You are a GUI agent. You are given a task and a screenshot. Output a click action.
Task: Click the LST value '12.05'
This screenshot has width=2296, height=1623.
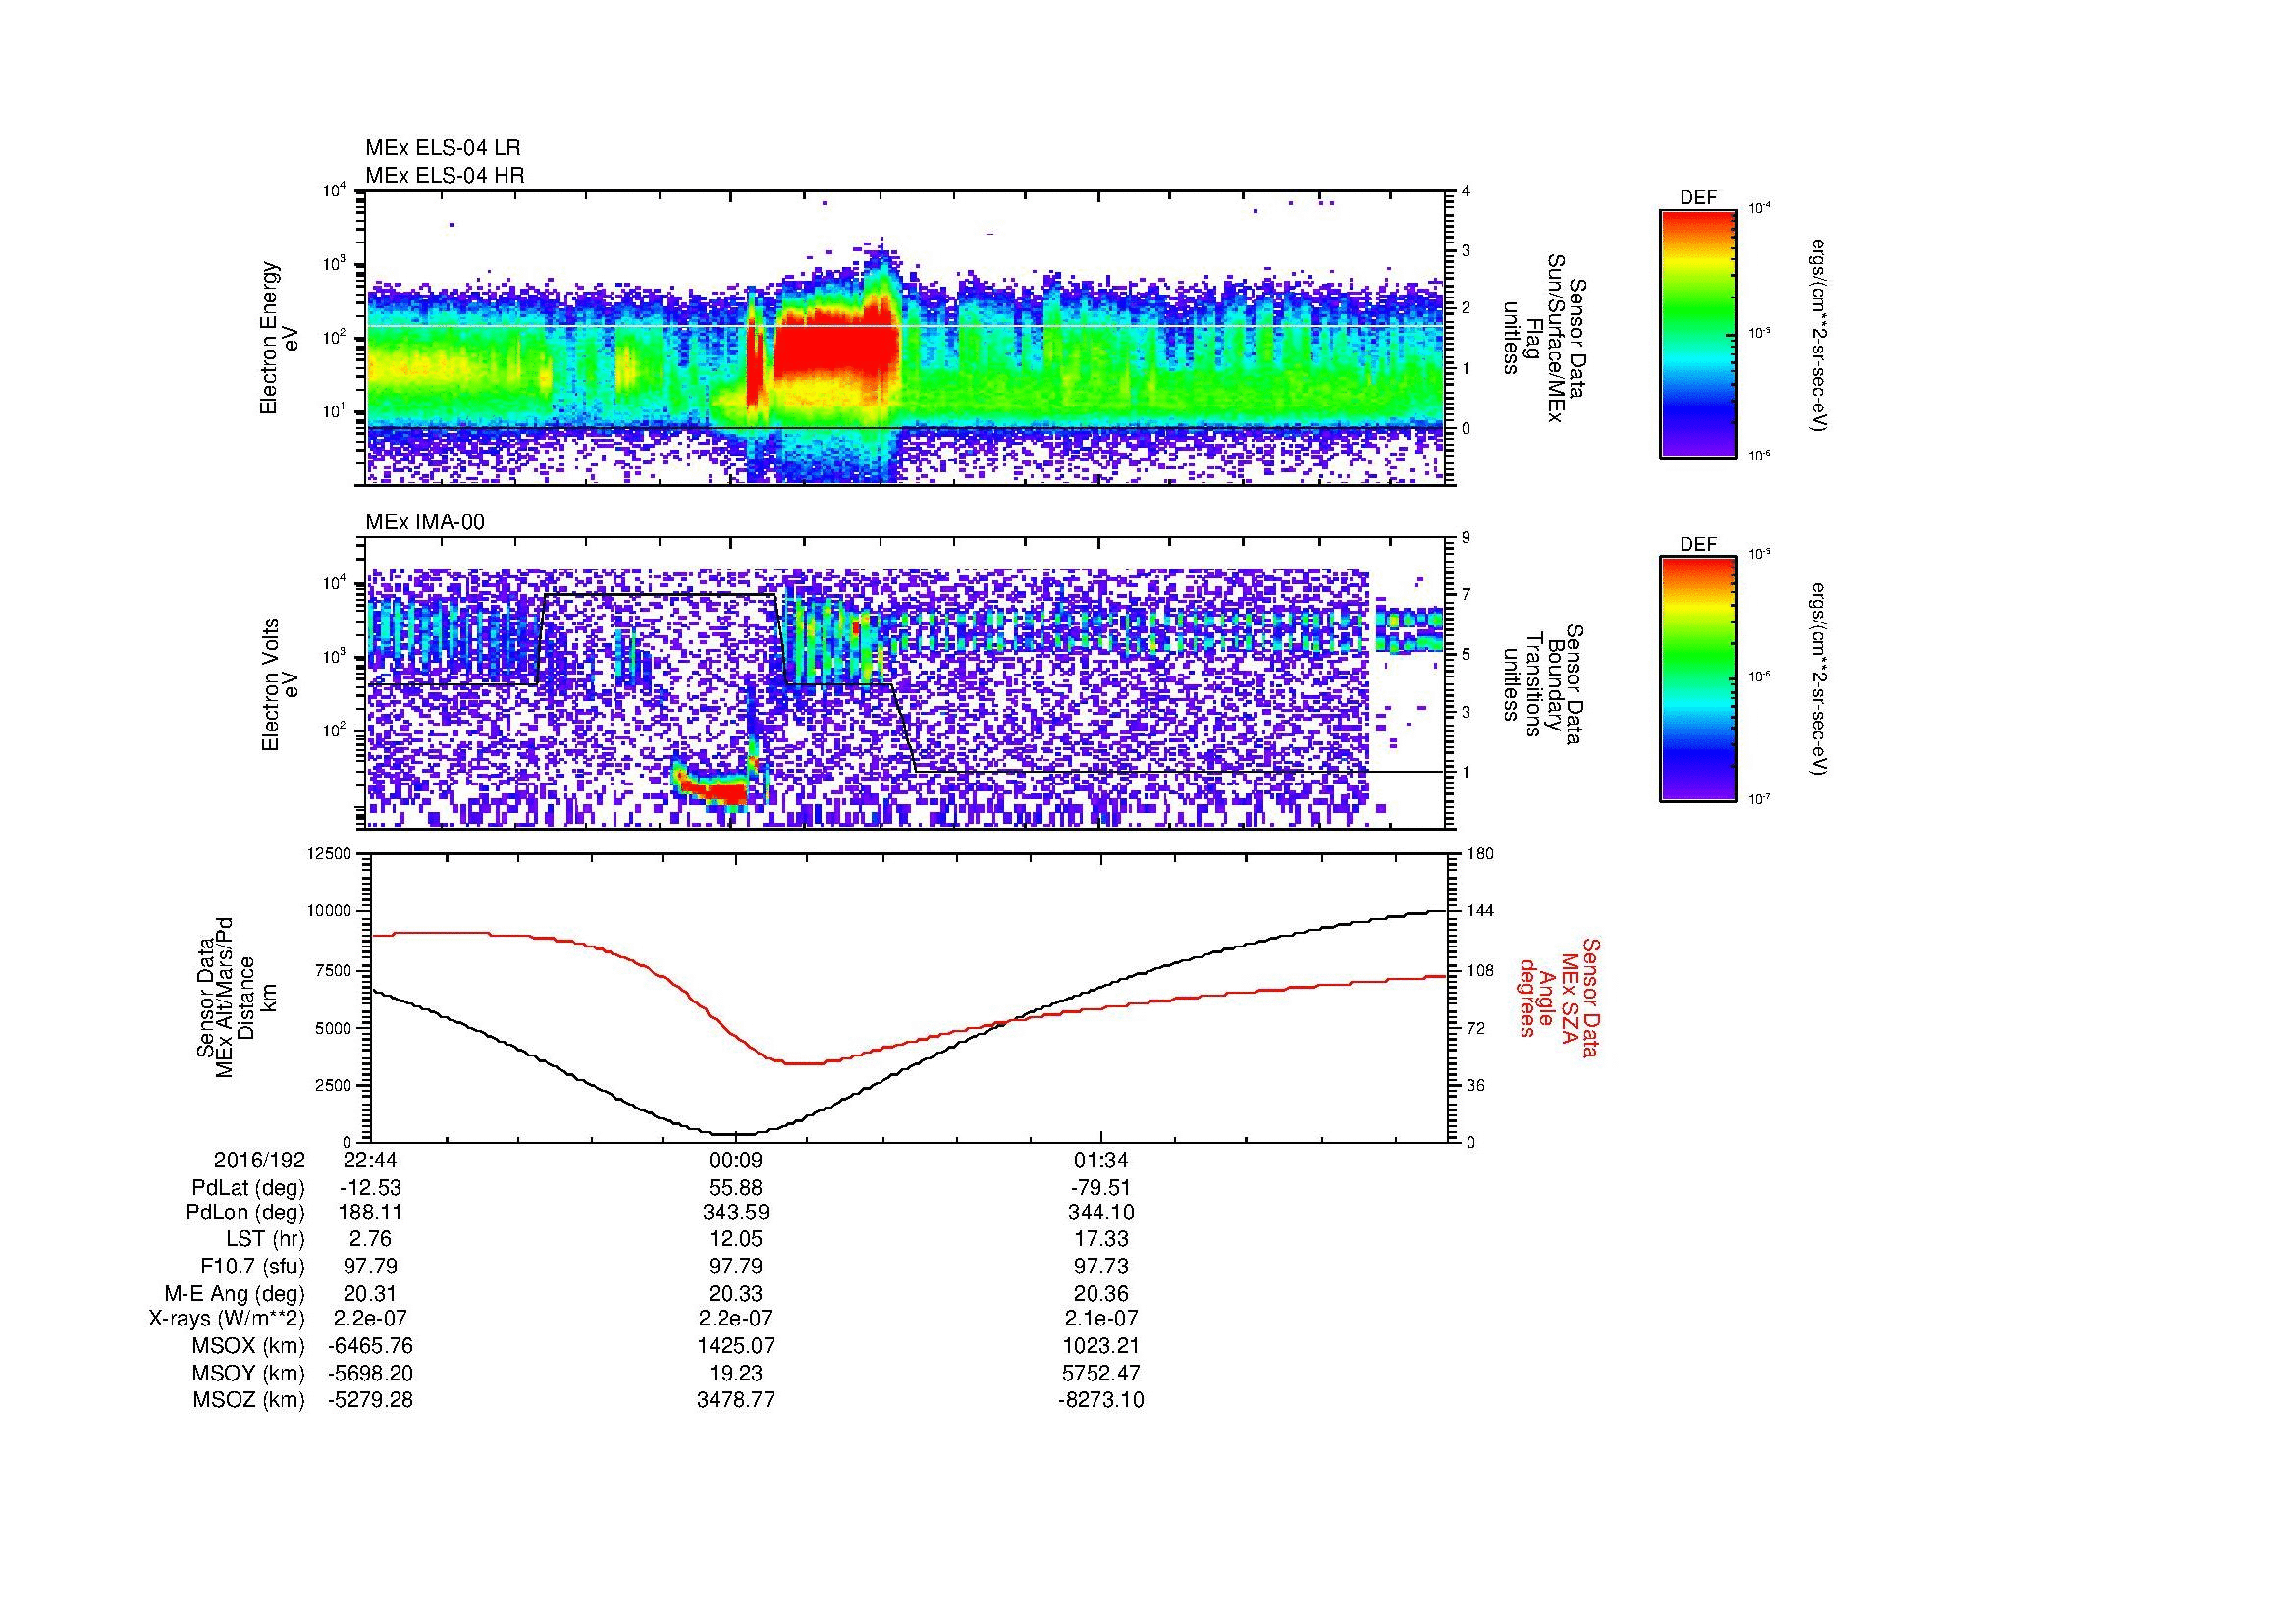click(x=736, y=1240)
